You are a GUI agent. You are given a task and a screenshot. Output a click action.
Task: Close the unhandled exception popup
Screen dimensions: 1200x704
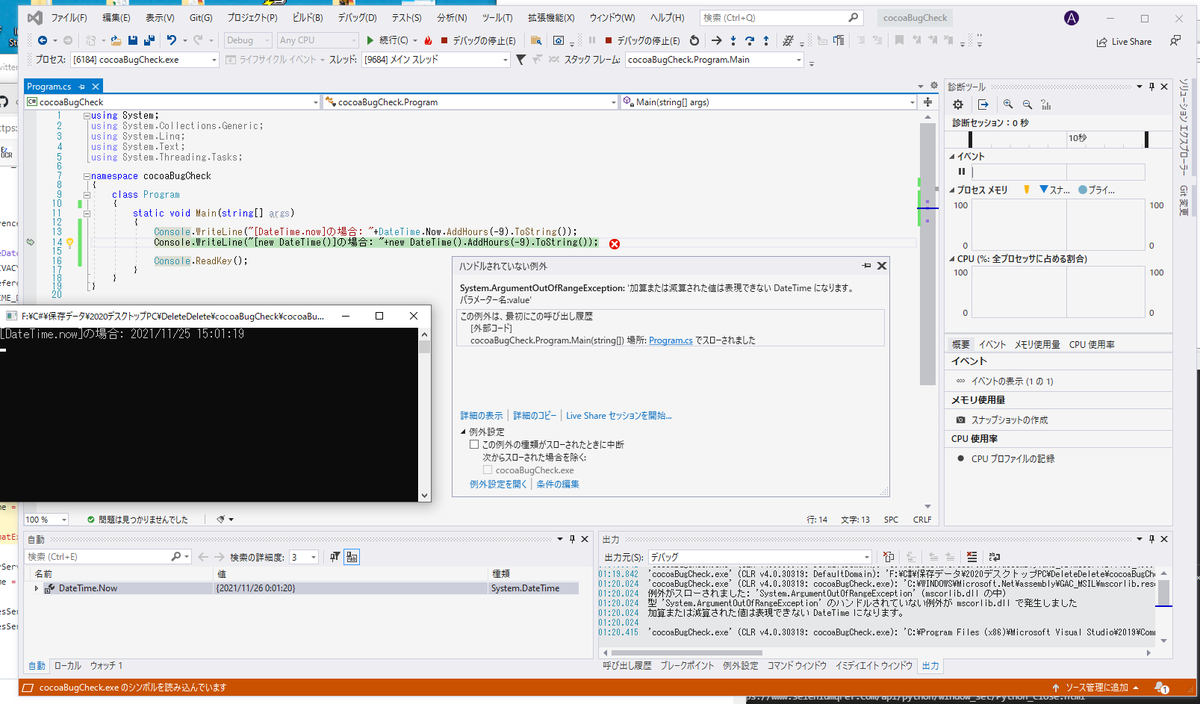tap(881, 266)
